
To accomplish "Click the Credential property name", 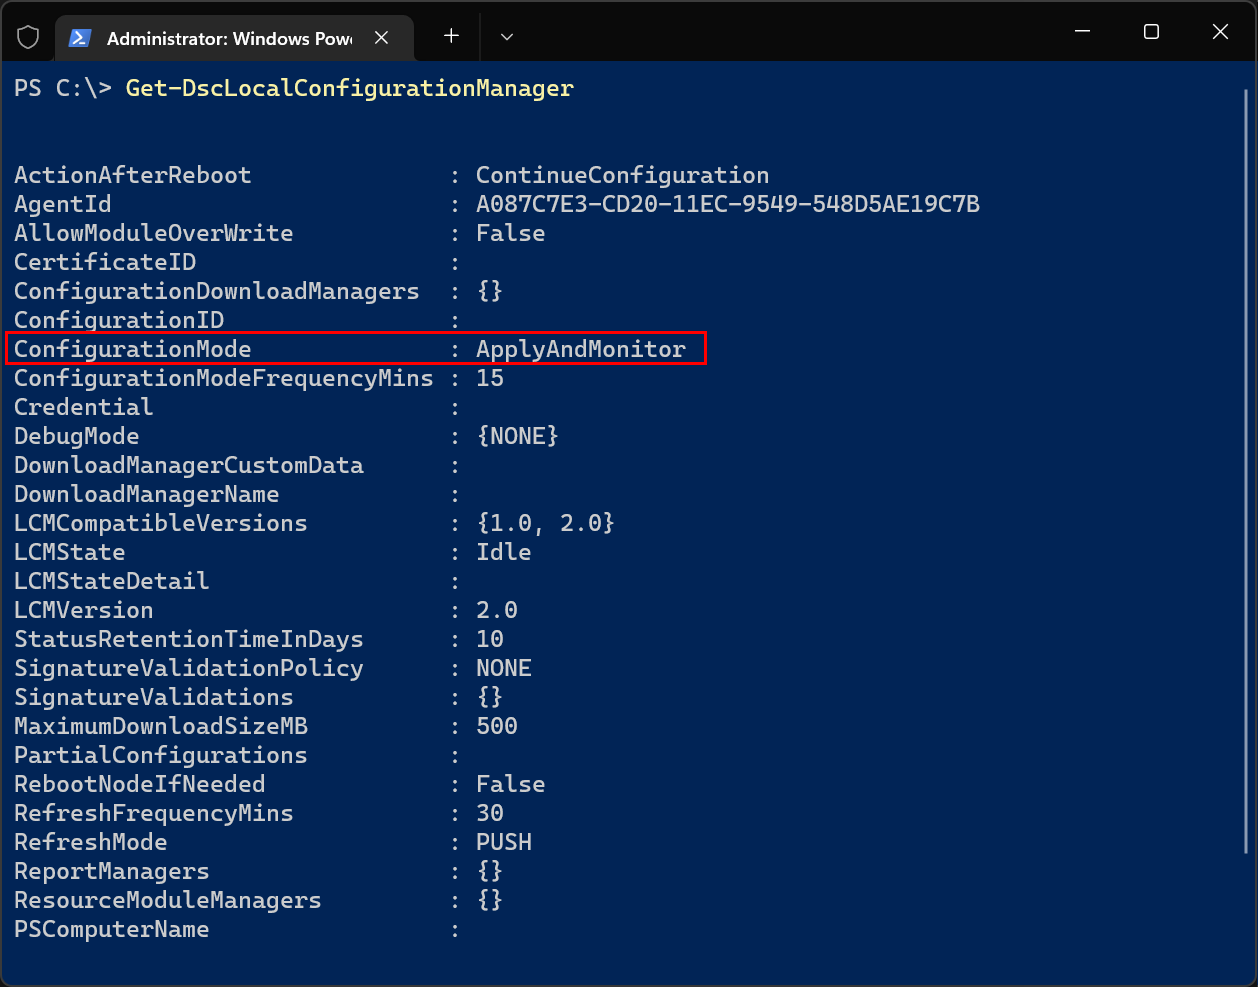I will [84, 407].
